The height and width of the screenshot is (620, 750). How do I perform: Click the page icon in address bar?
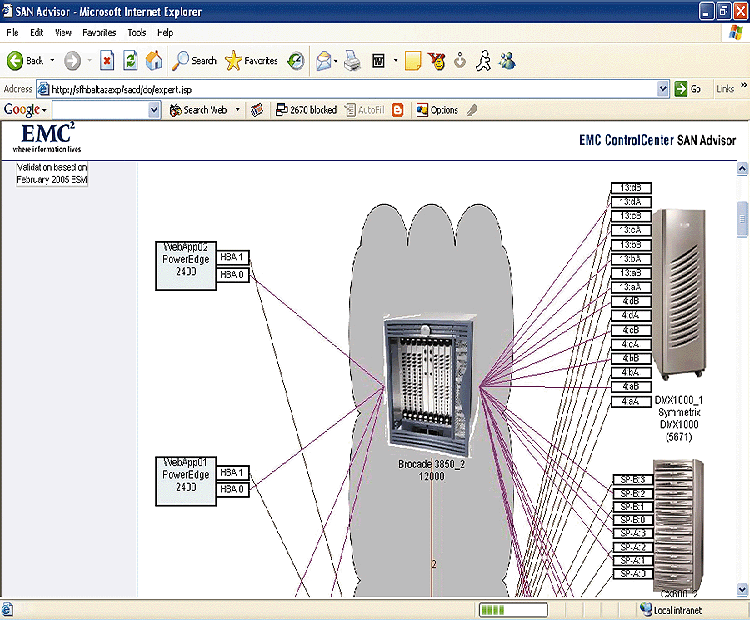coord(44,89)
